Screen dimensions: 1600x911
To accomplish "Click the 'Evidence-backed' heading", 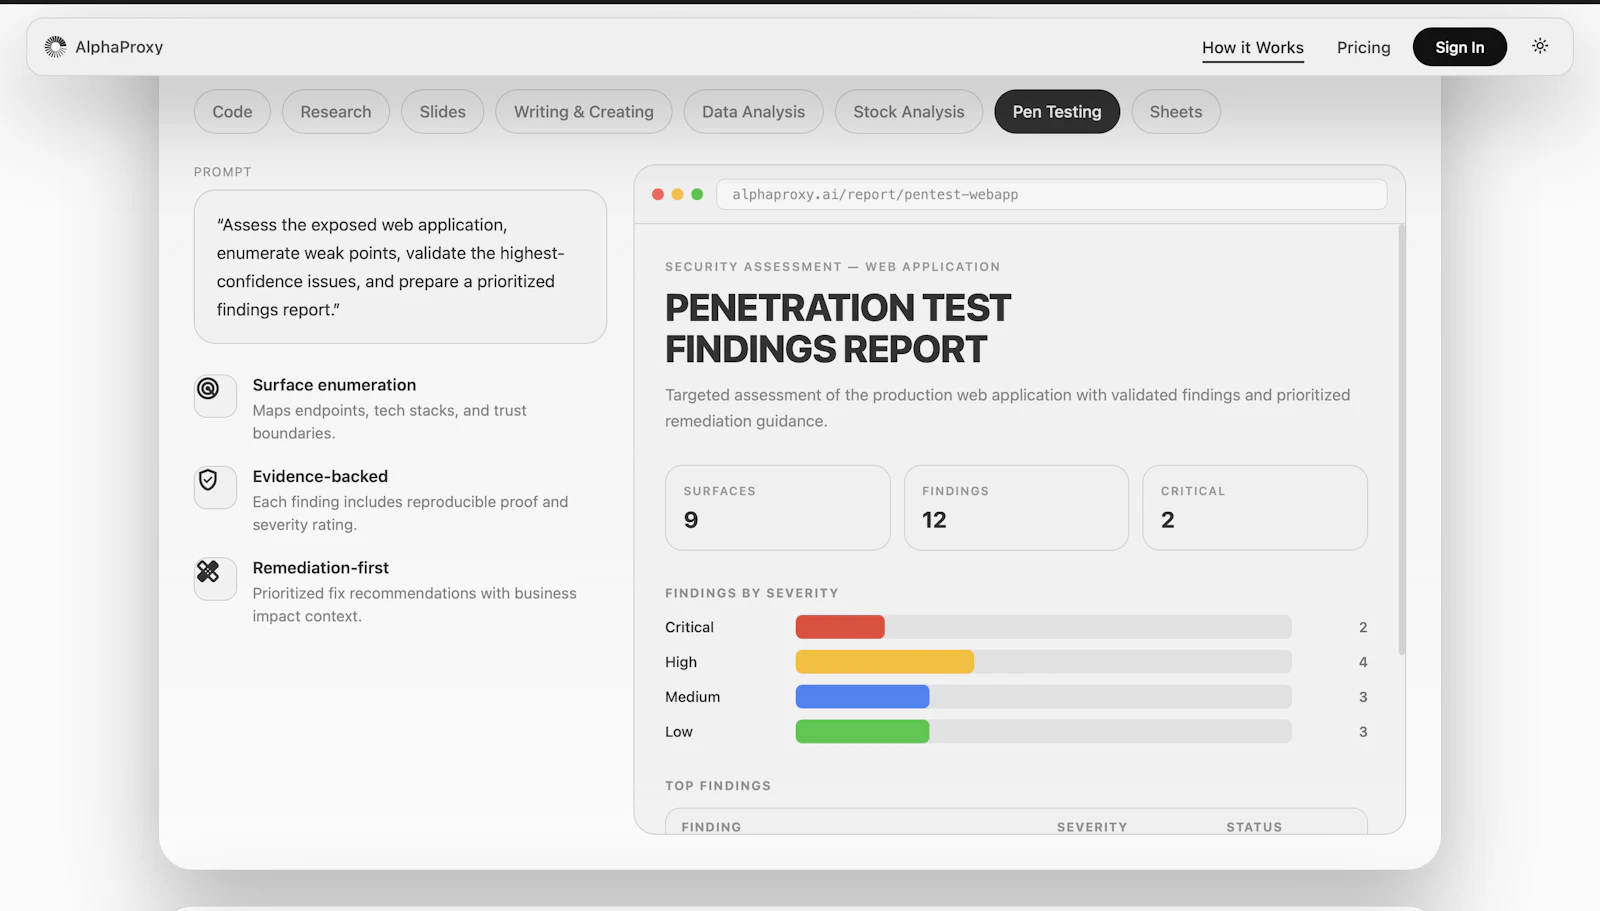I will [320, 477].
